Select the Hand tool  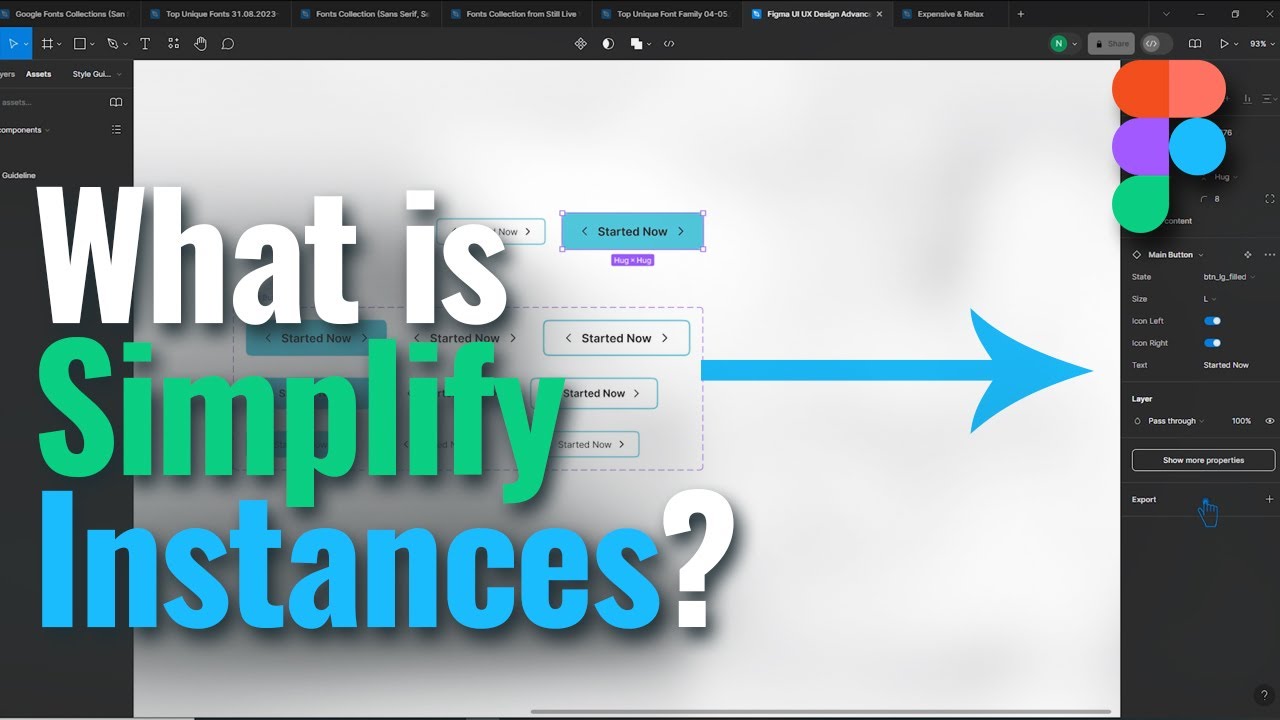(x=200, y=43)
